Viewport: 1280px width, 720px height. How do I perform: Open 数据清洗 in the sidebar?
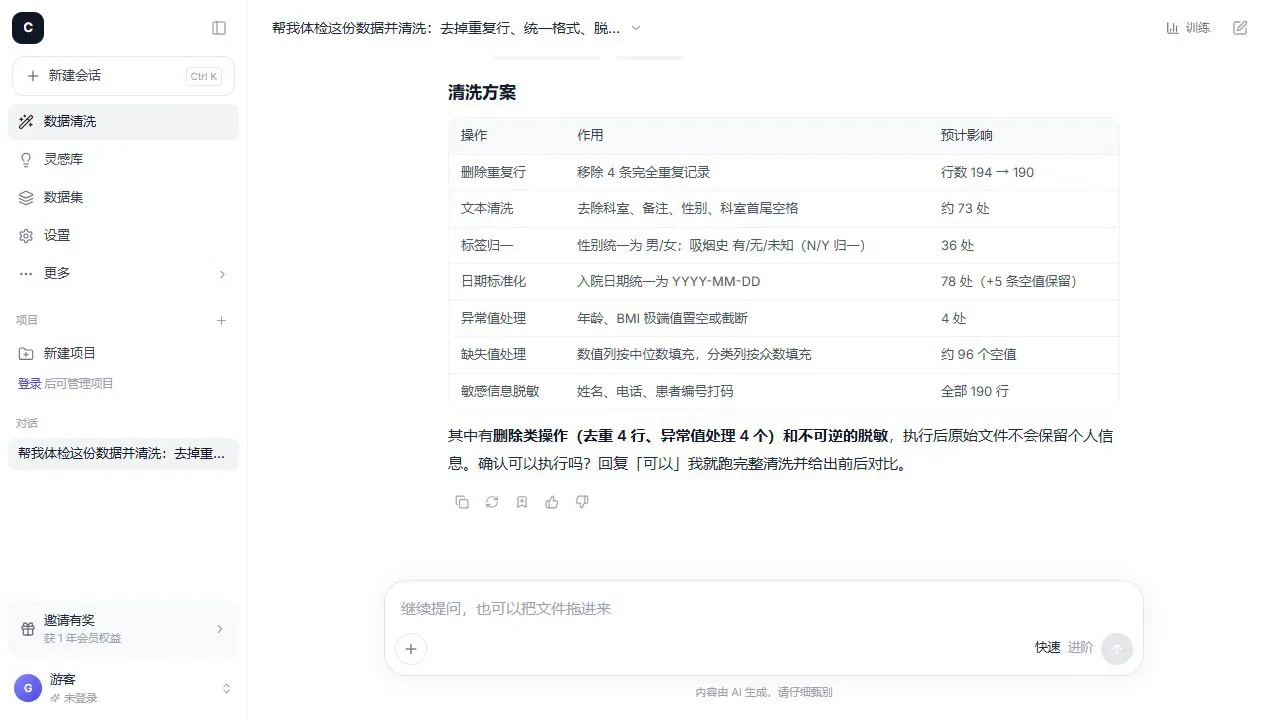pyautogui.click(x=124, y=122)
